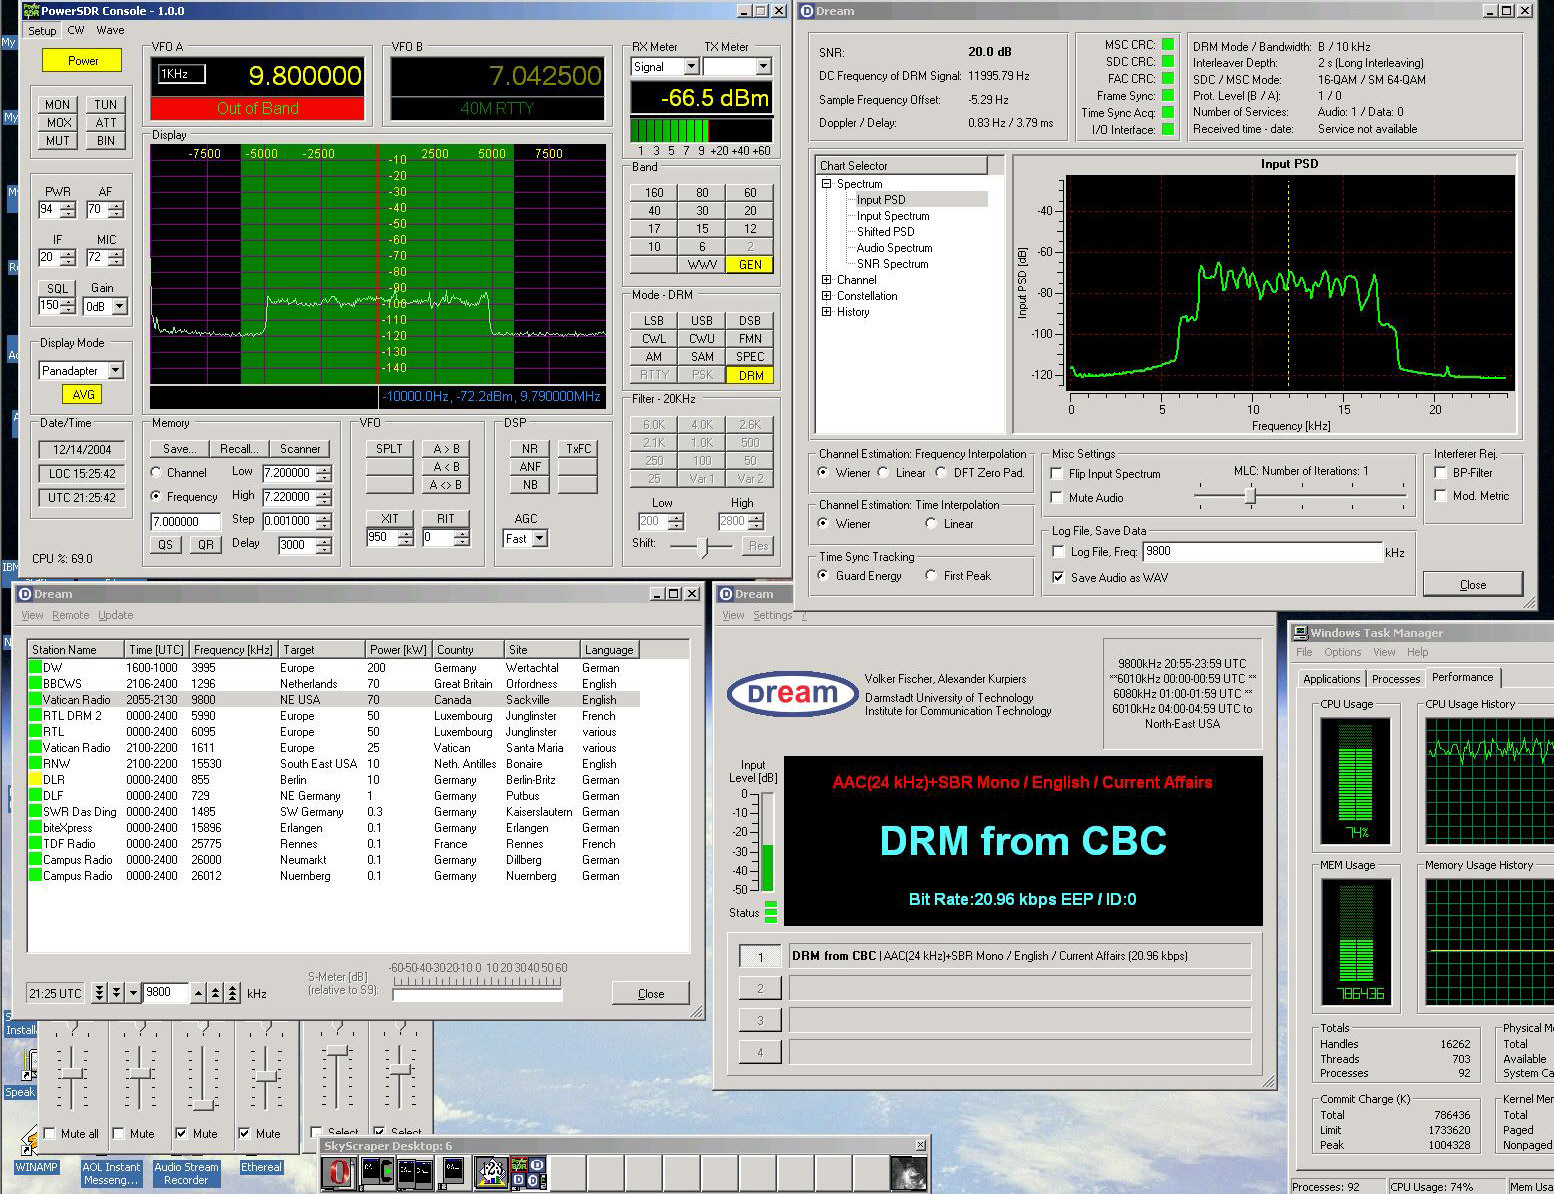Select First Peak time sync tracking
This screenshot has height=1194, width=1554.
tap(931, 576)
